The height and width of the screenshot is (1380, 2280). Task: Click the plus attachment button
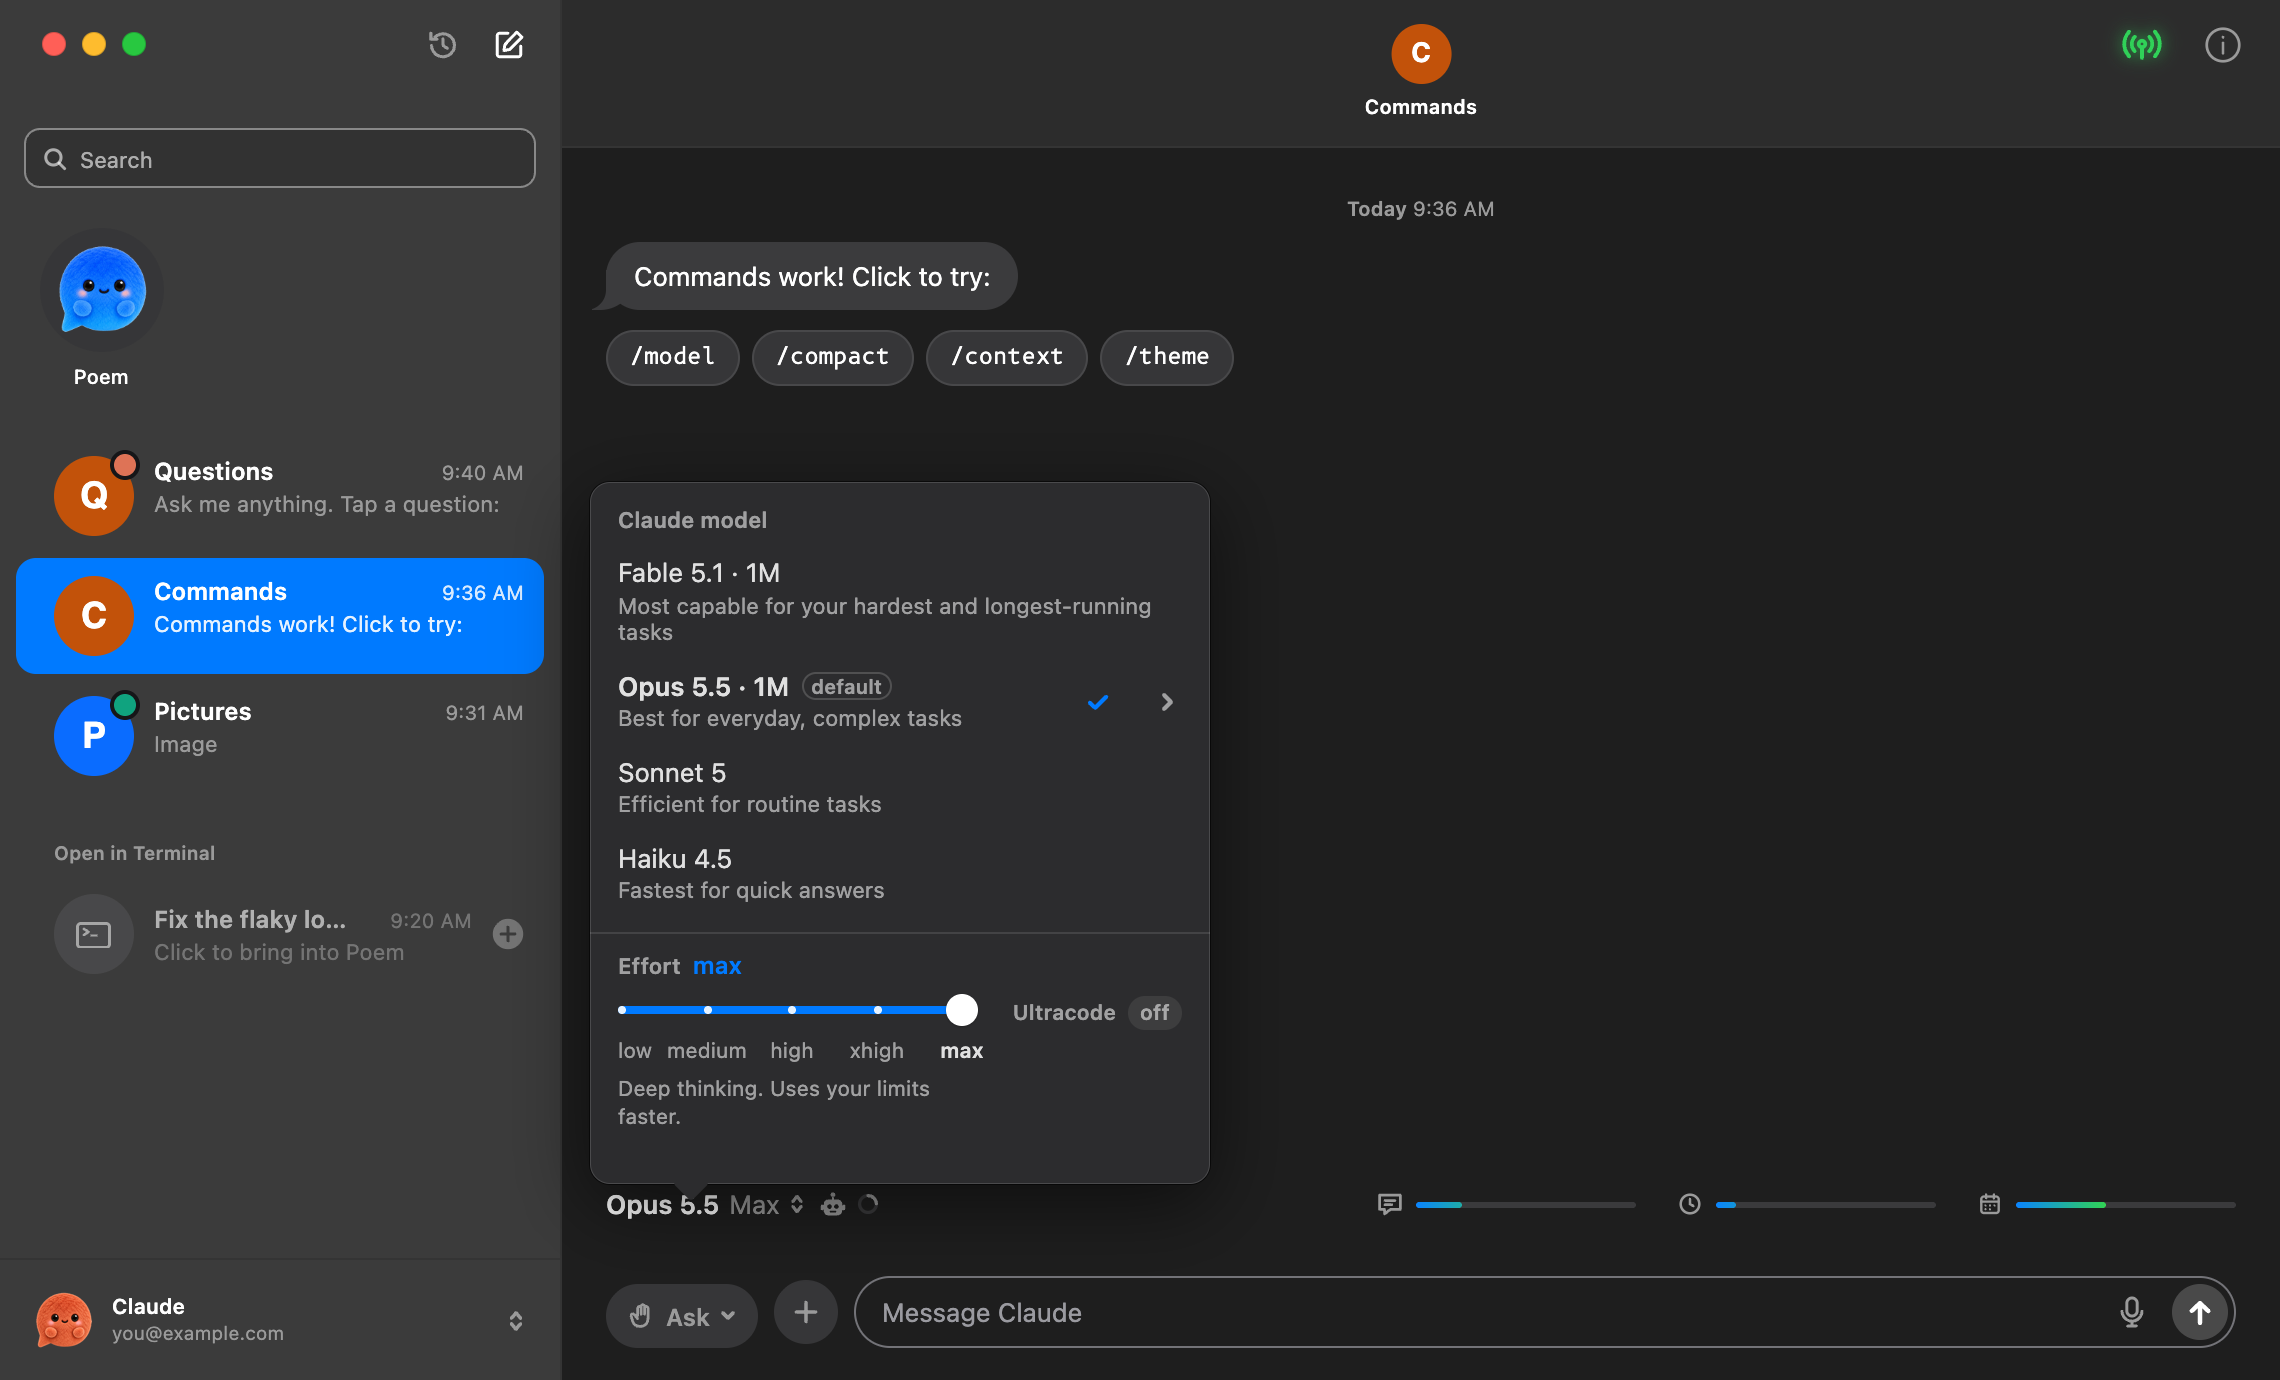805,1312
